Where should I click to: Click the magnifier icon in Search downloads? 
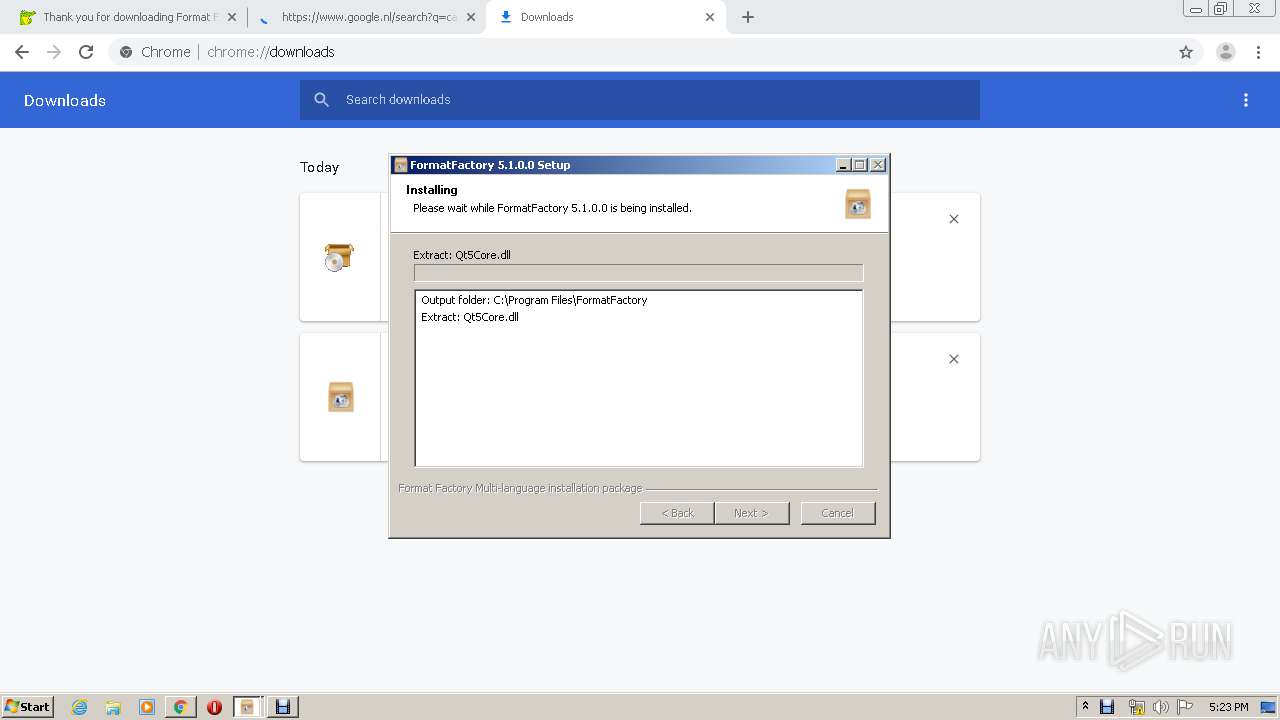pos(321,100)
